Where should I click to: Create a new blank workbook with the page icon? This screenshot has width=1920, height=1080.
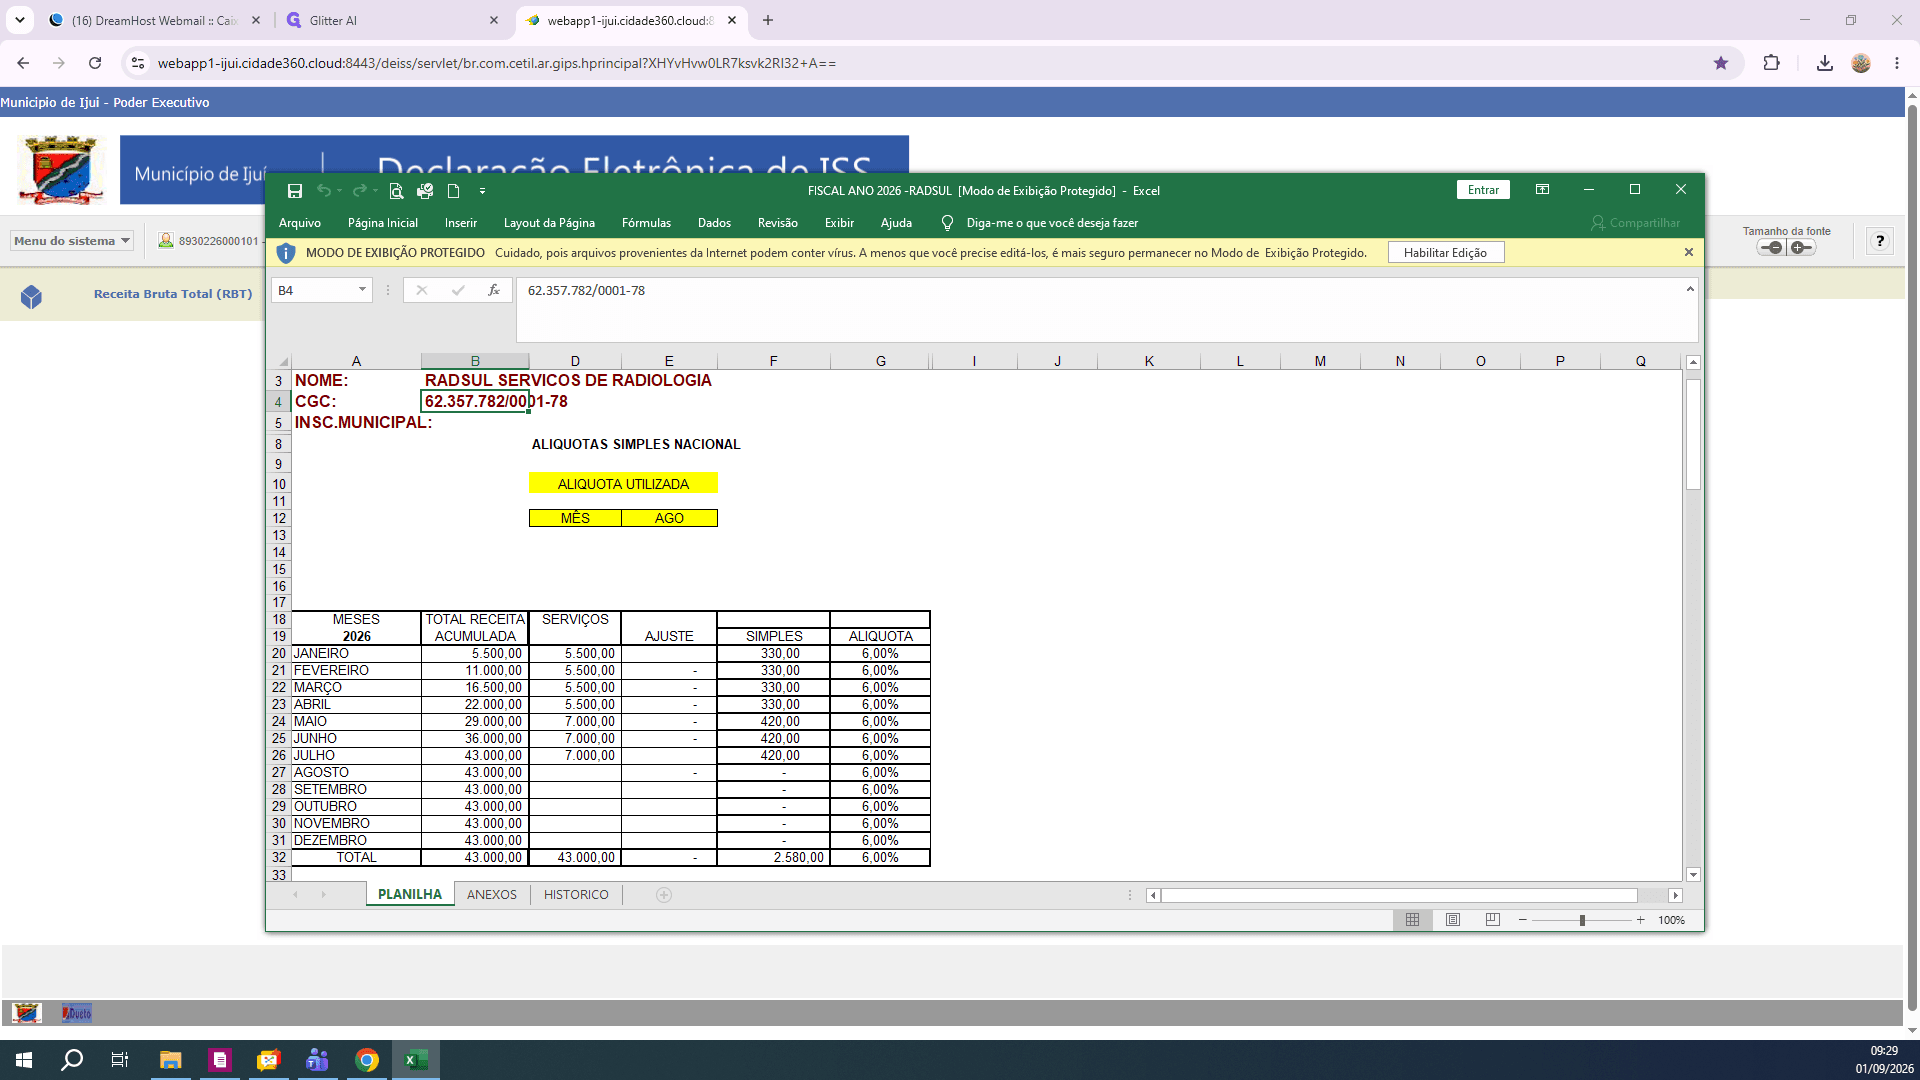tap(453, 190)
